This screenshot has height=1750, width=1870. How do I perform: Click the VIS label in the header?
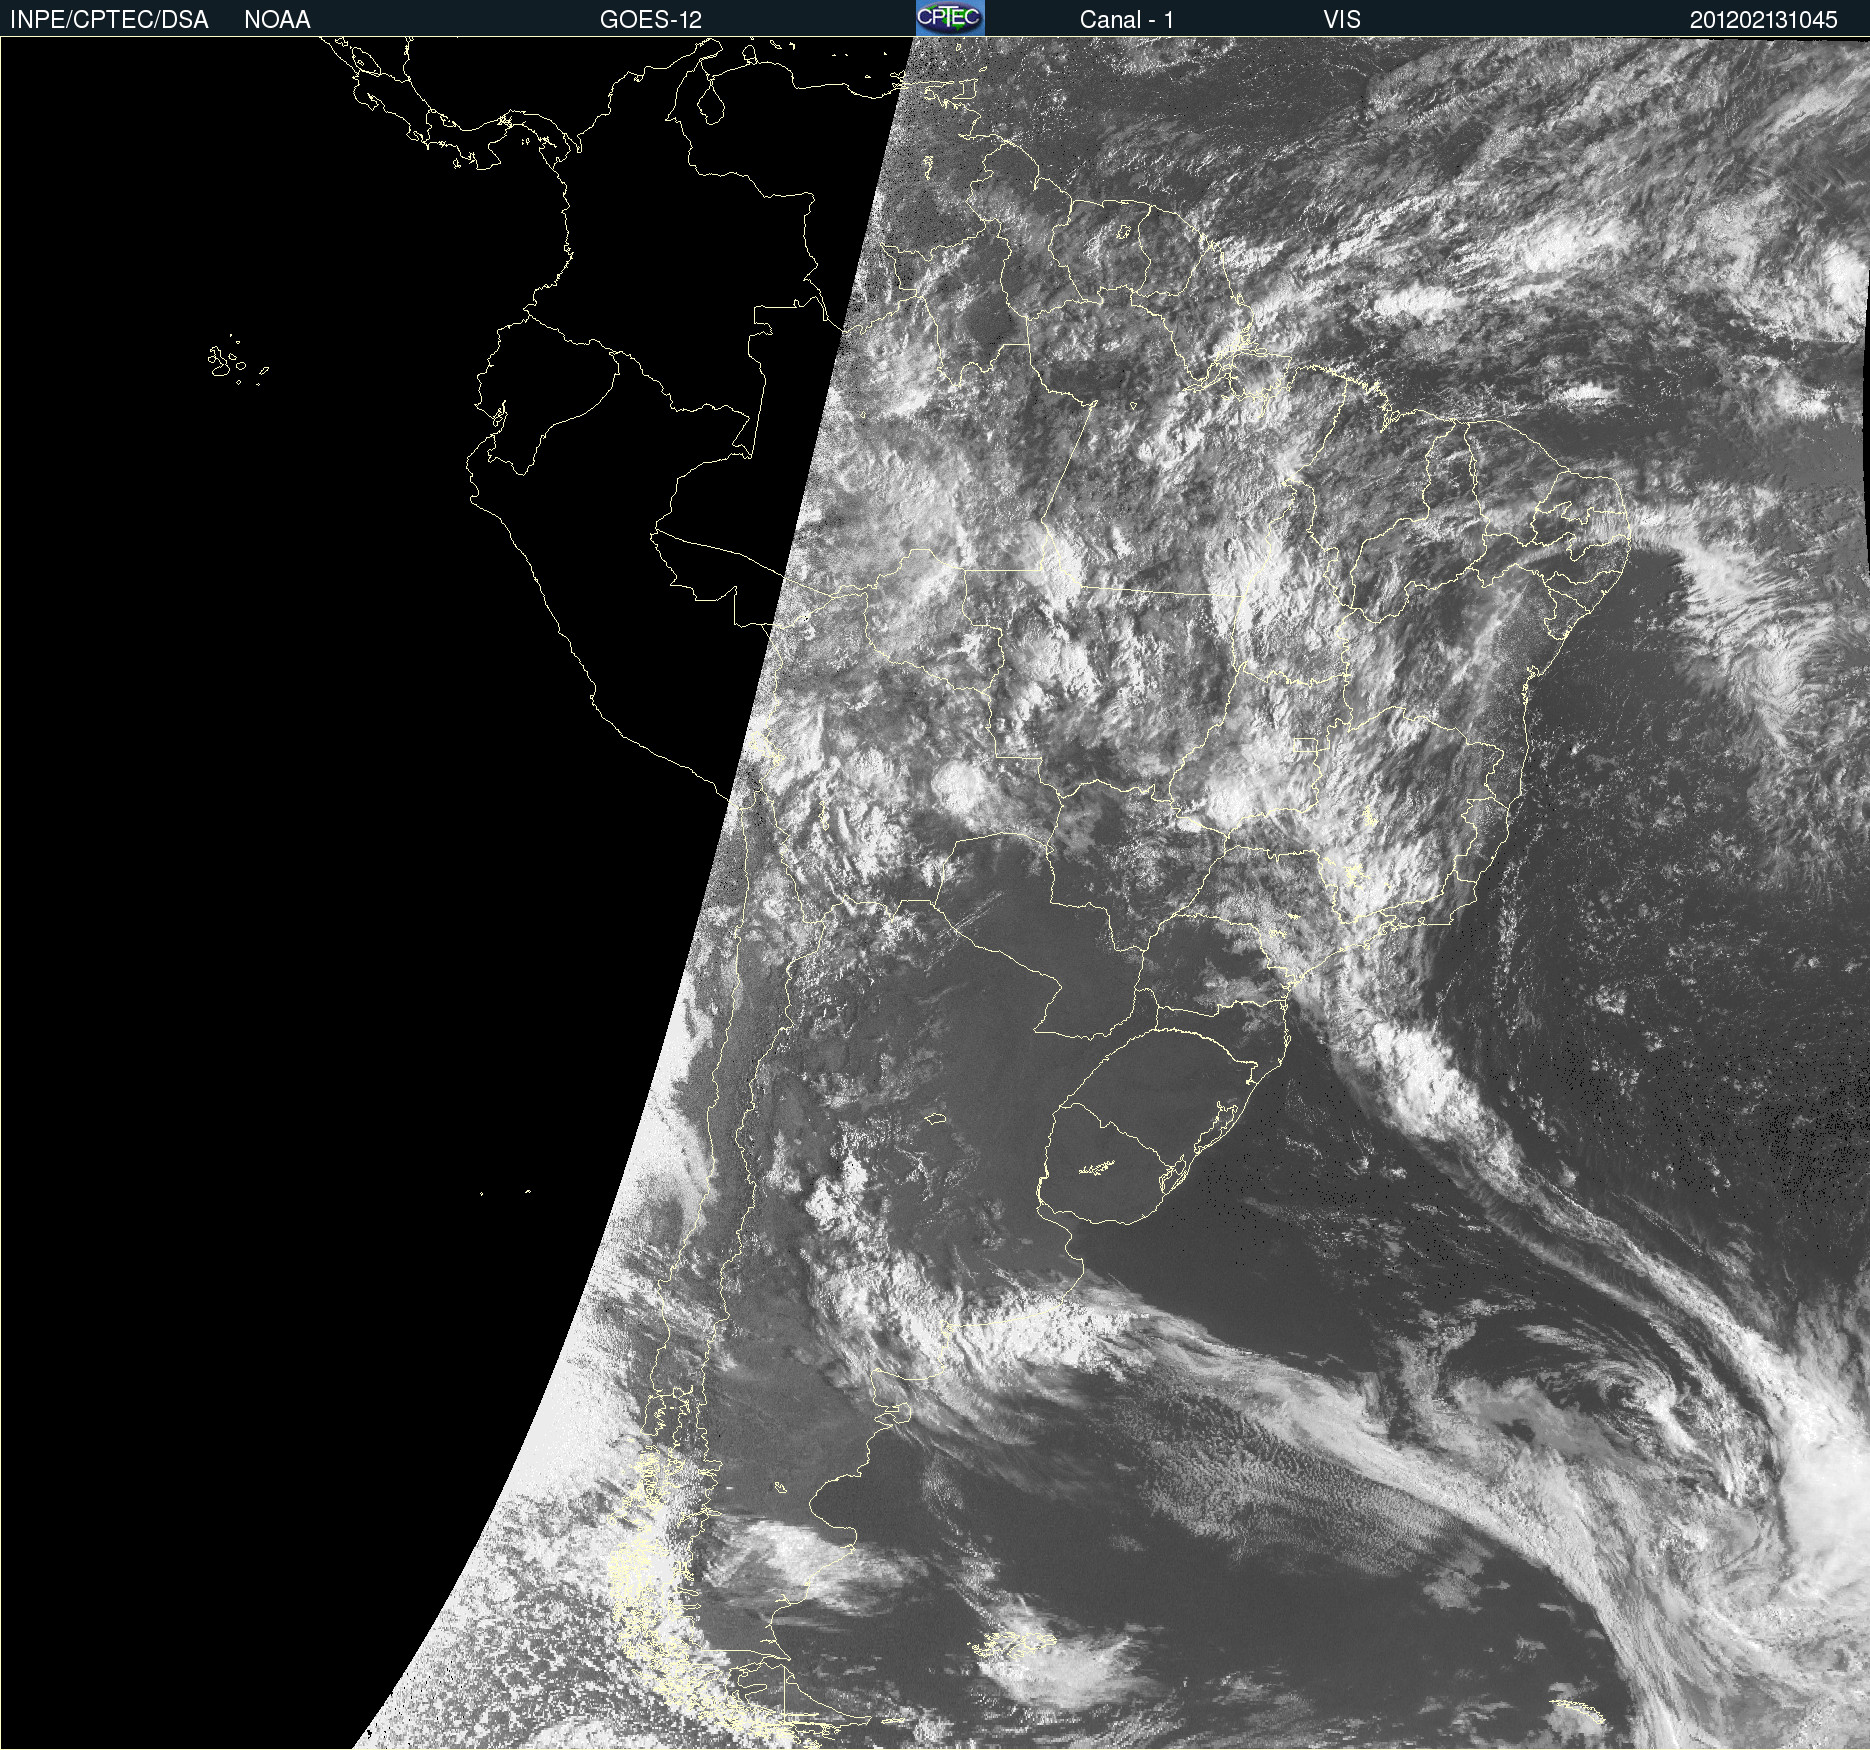pyautogui.click(x=1342, y=20)
